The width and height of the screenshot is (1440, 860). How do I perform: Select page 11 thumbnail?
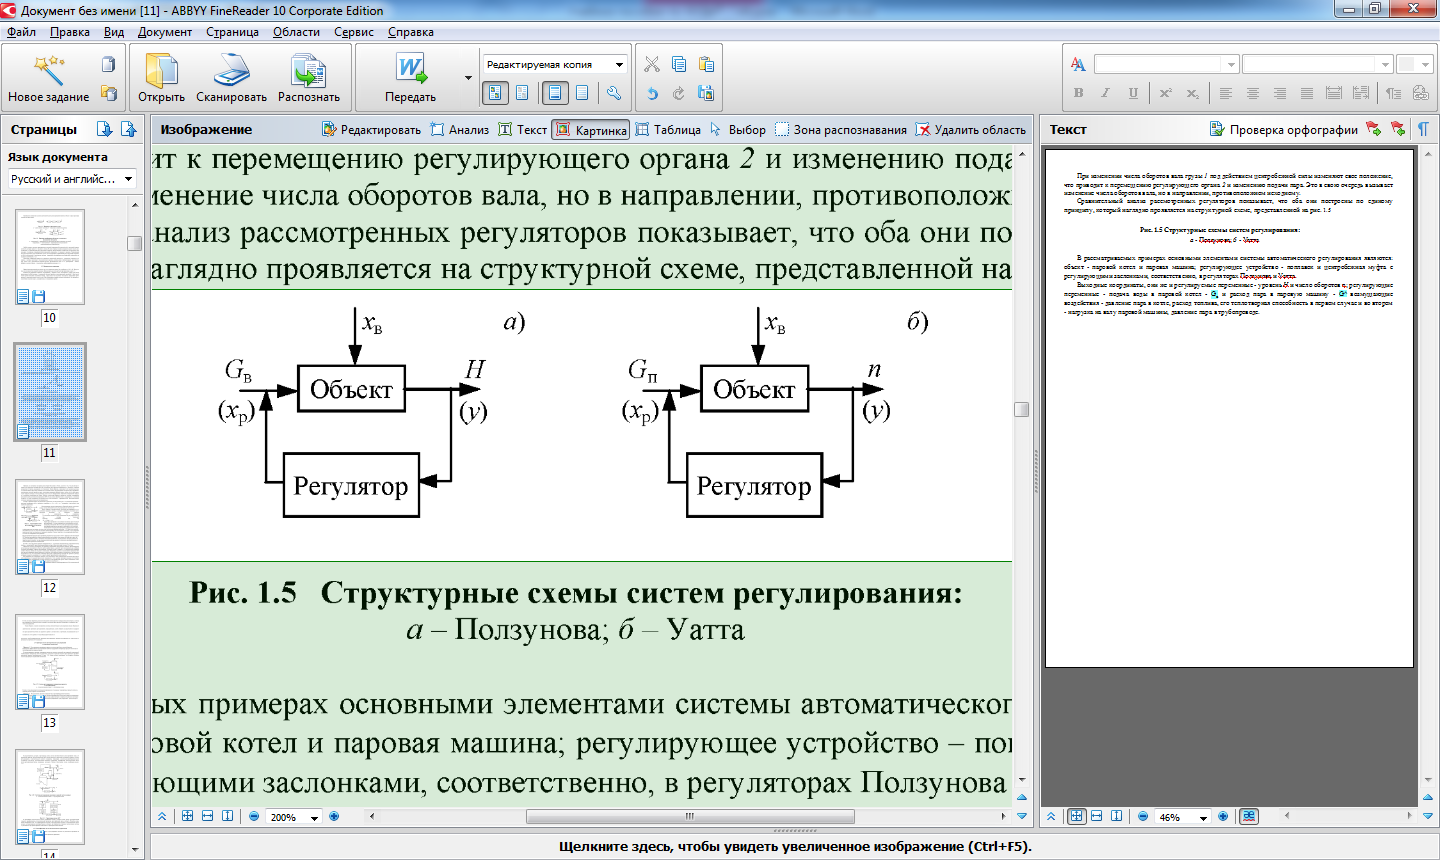coord(50,392)
